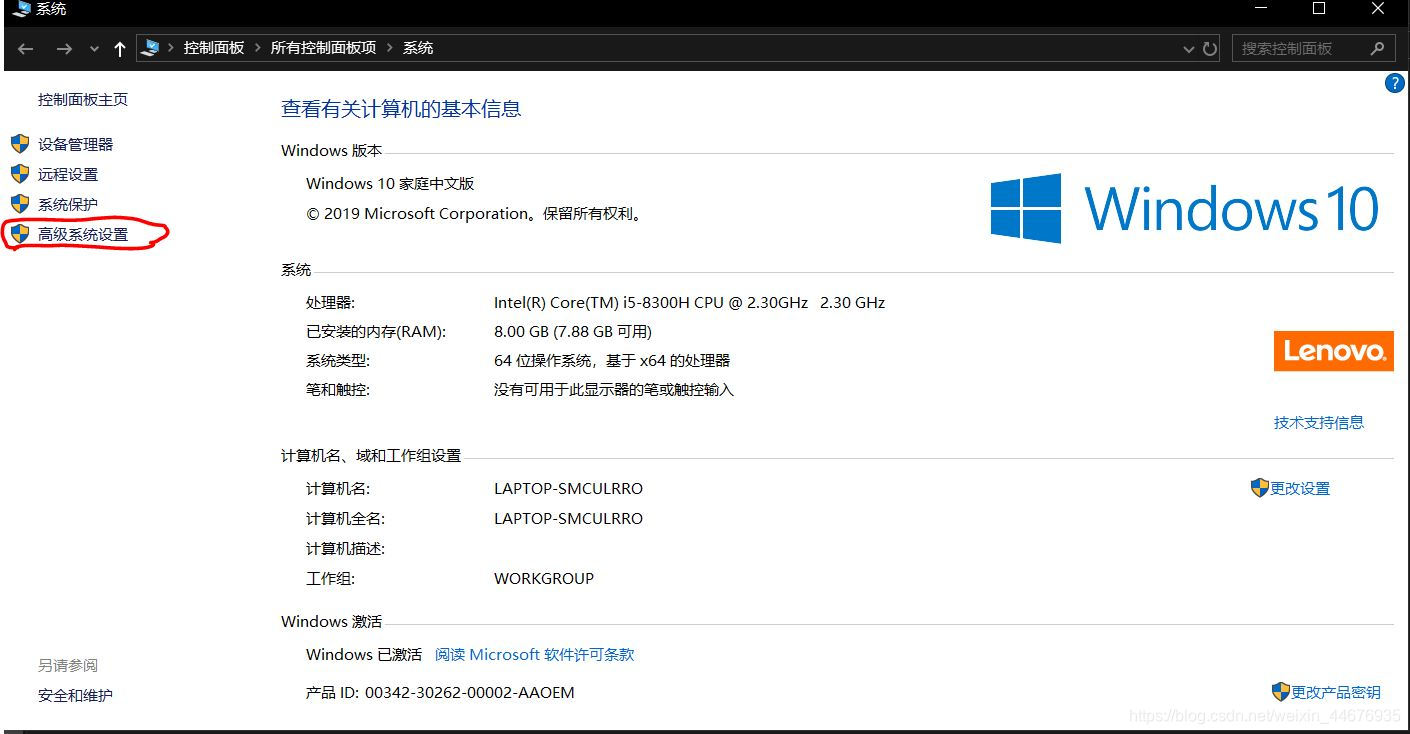Open 高级系统设置 from the sidebar
Screen dimensions: 1410x734
pyautogui.click(x=83, y=234)
